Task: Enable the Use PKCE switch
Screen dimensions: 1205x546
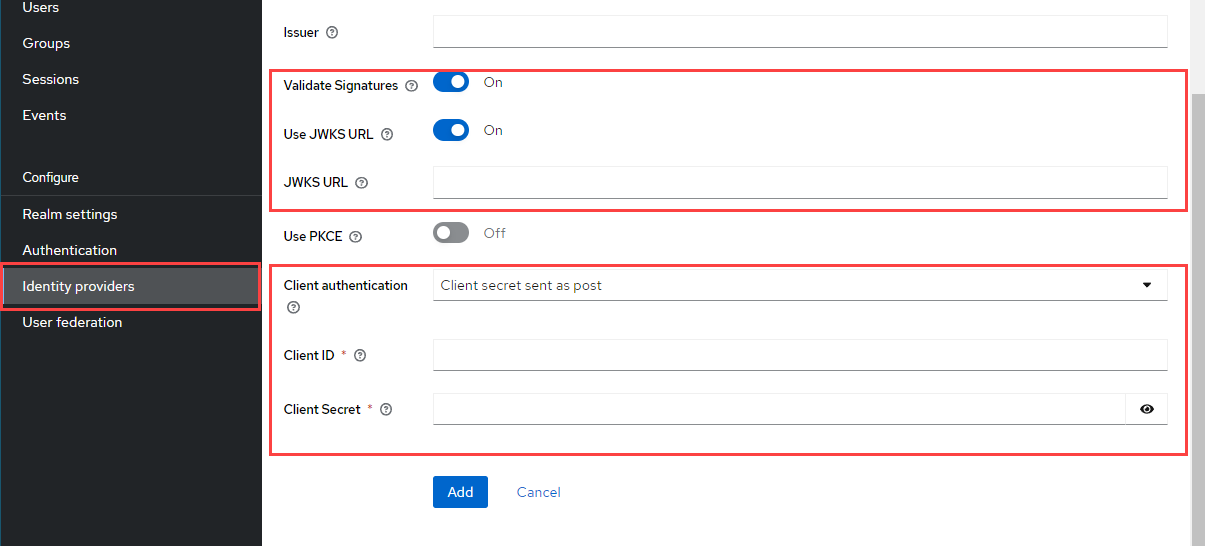Action: tap(451, 233)
